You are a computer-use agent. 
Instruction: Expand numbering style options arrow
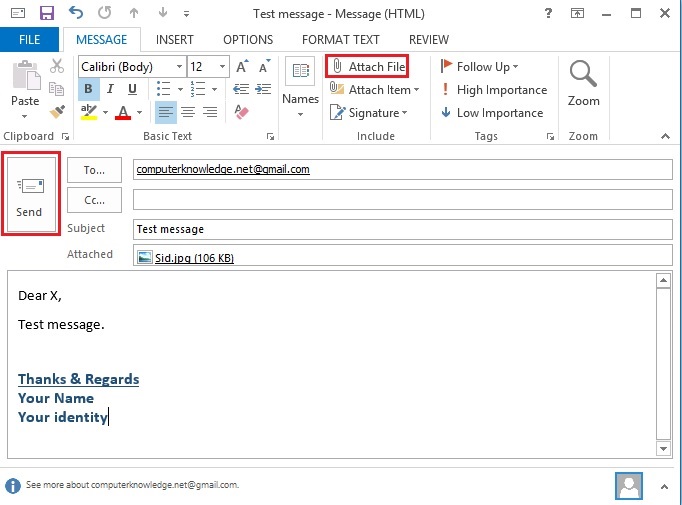click(214, 89)
